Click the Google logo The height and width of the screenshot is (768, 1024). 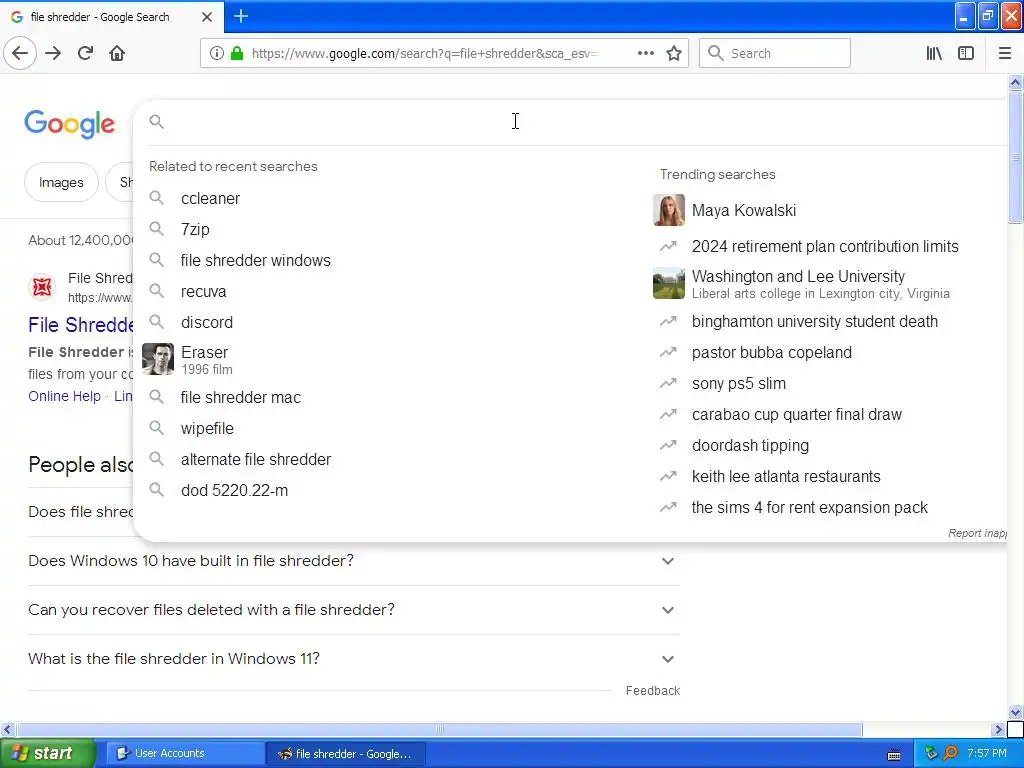(x=70, y=124)
